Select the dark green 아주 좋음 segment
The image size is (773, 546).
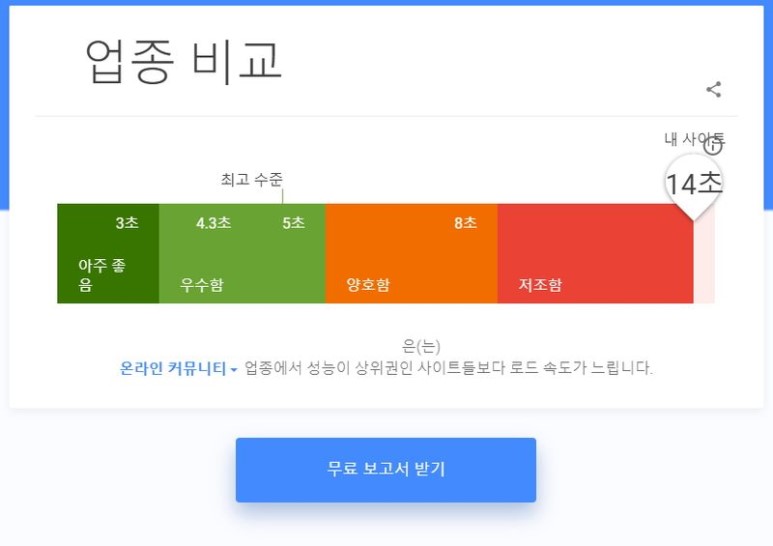pyautogui.click(x=107, y=255)
